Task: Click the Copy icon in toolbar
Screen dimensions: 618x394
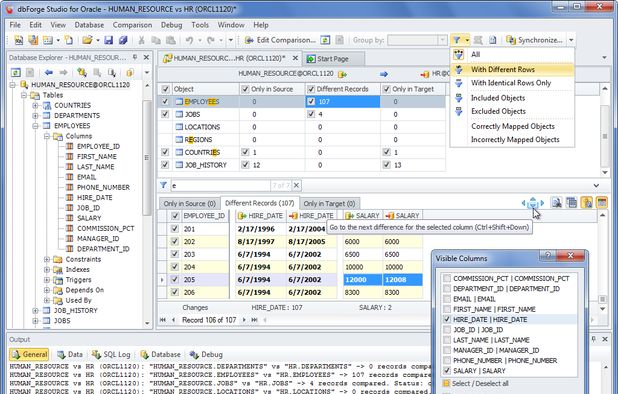Action: coord(156,40)
